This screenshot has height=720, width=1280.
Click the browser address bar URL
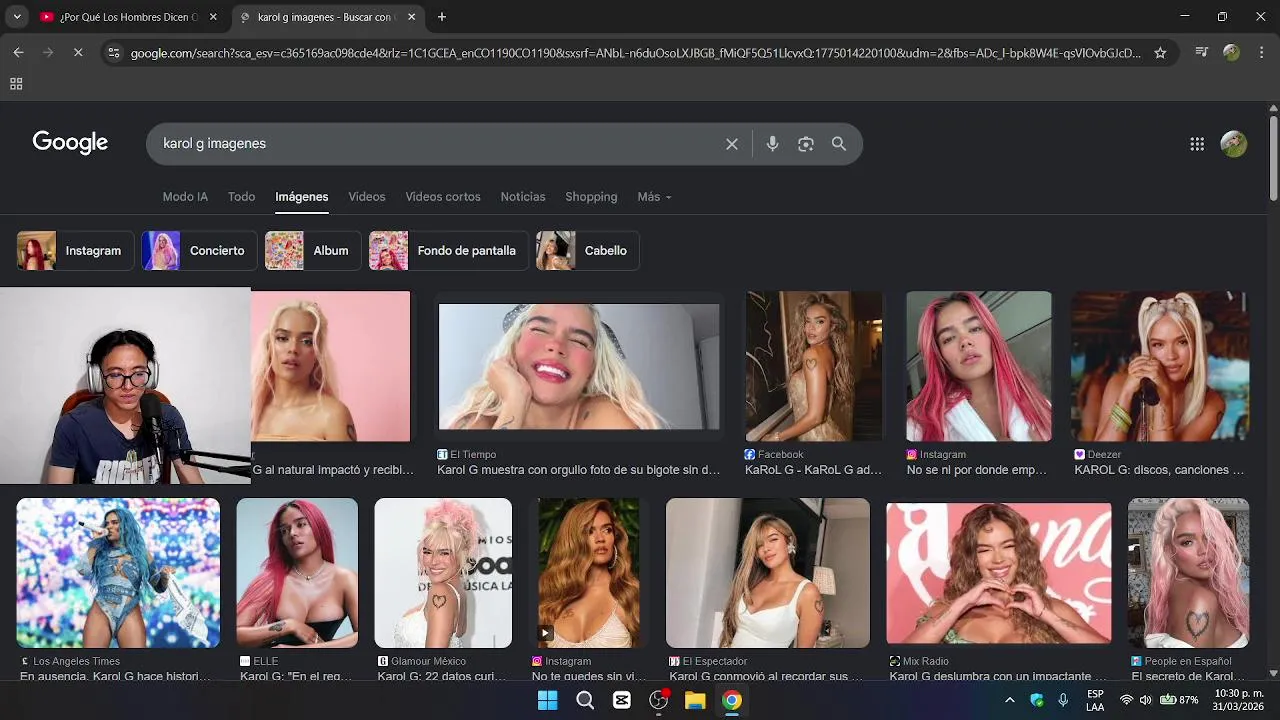tap(635, 53)
